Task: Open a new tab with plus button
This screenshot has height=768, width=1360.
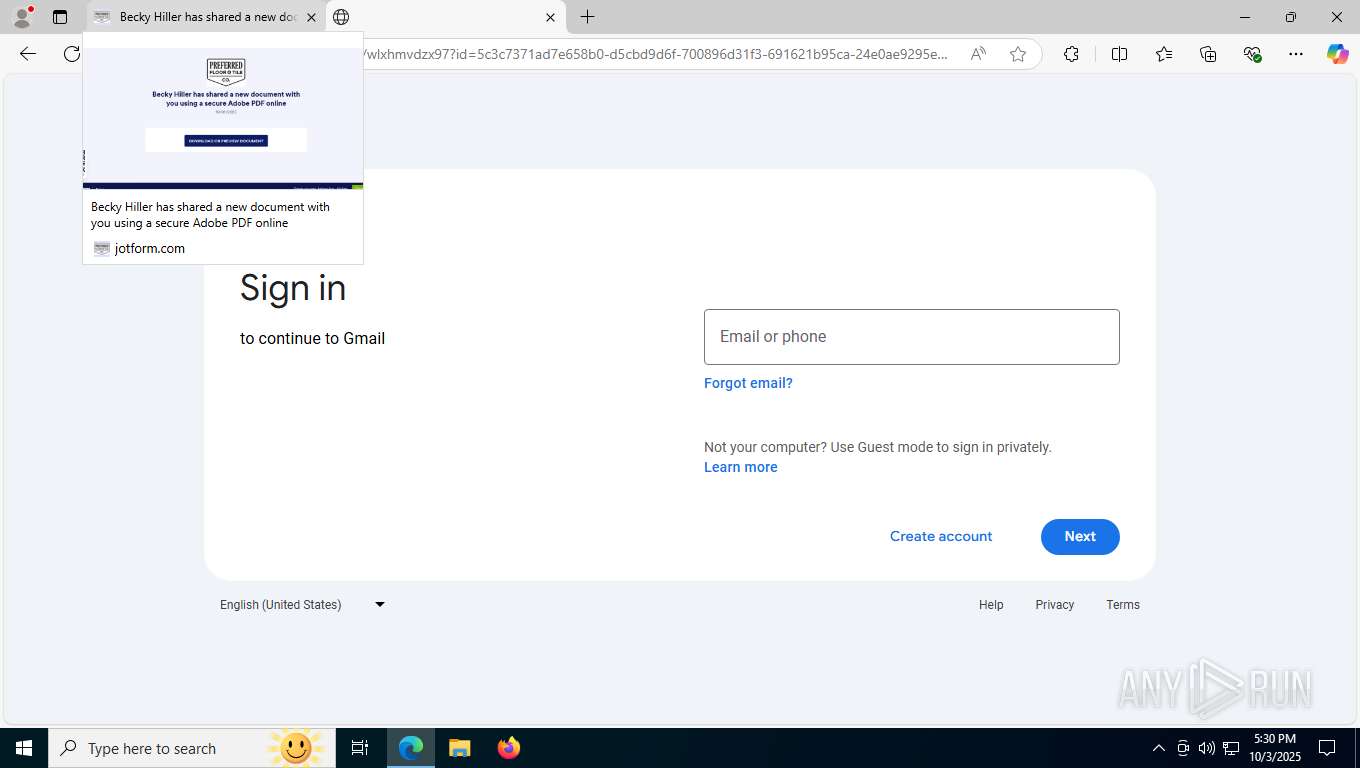Action: tap(588, 17)
